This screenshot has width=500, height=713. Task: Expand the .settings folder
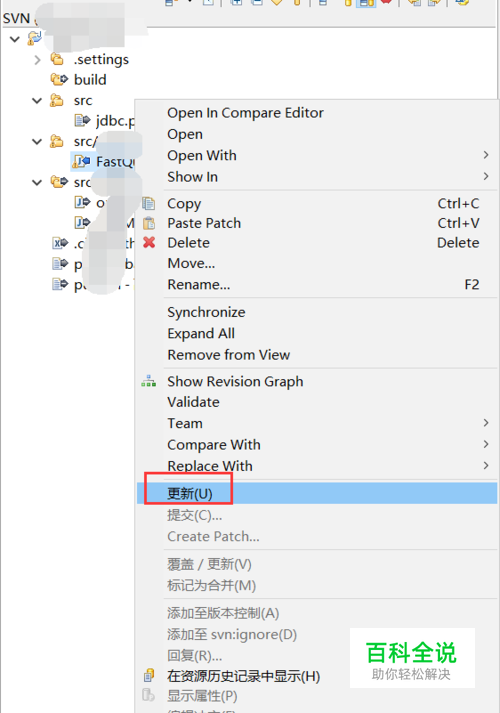[x=37, y=60]
